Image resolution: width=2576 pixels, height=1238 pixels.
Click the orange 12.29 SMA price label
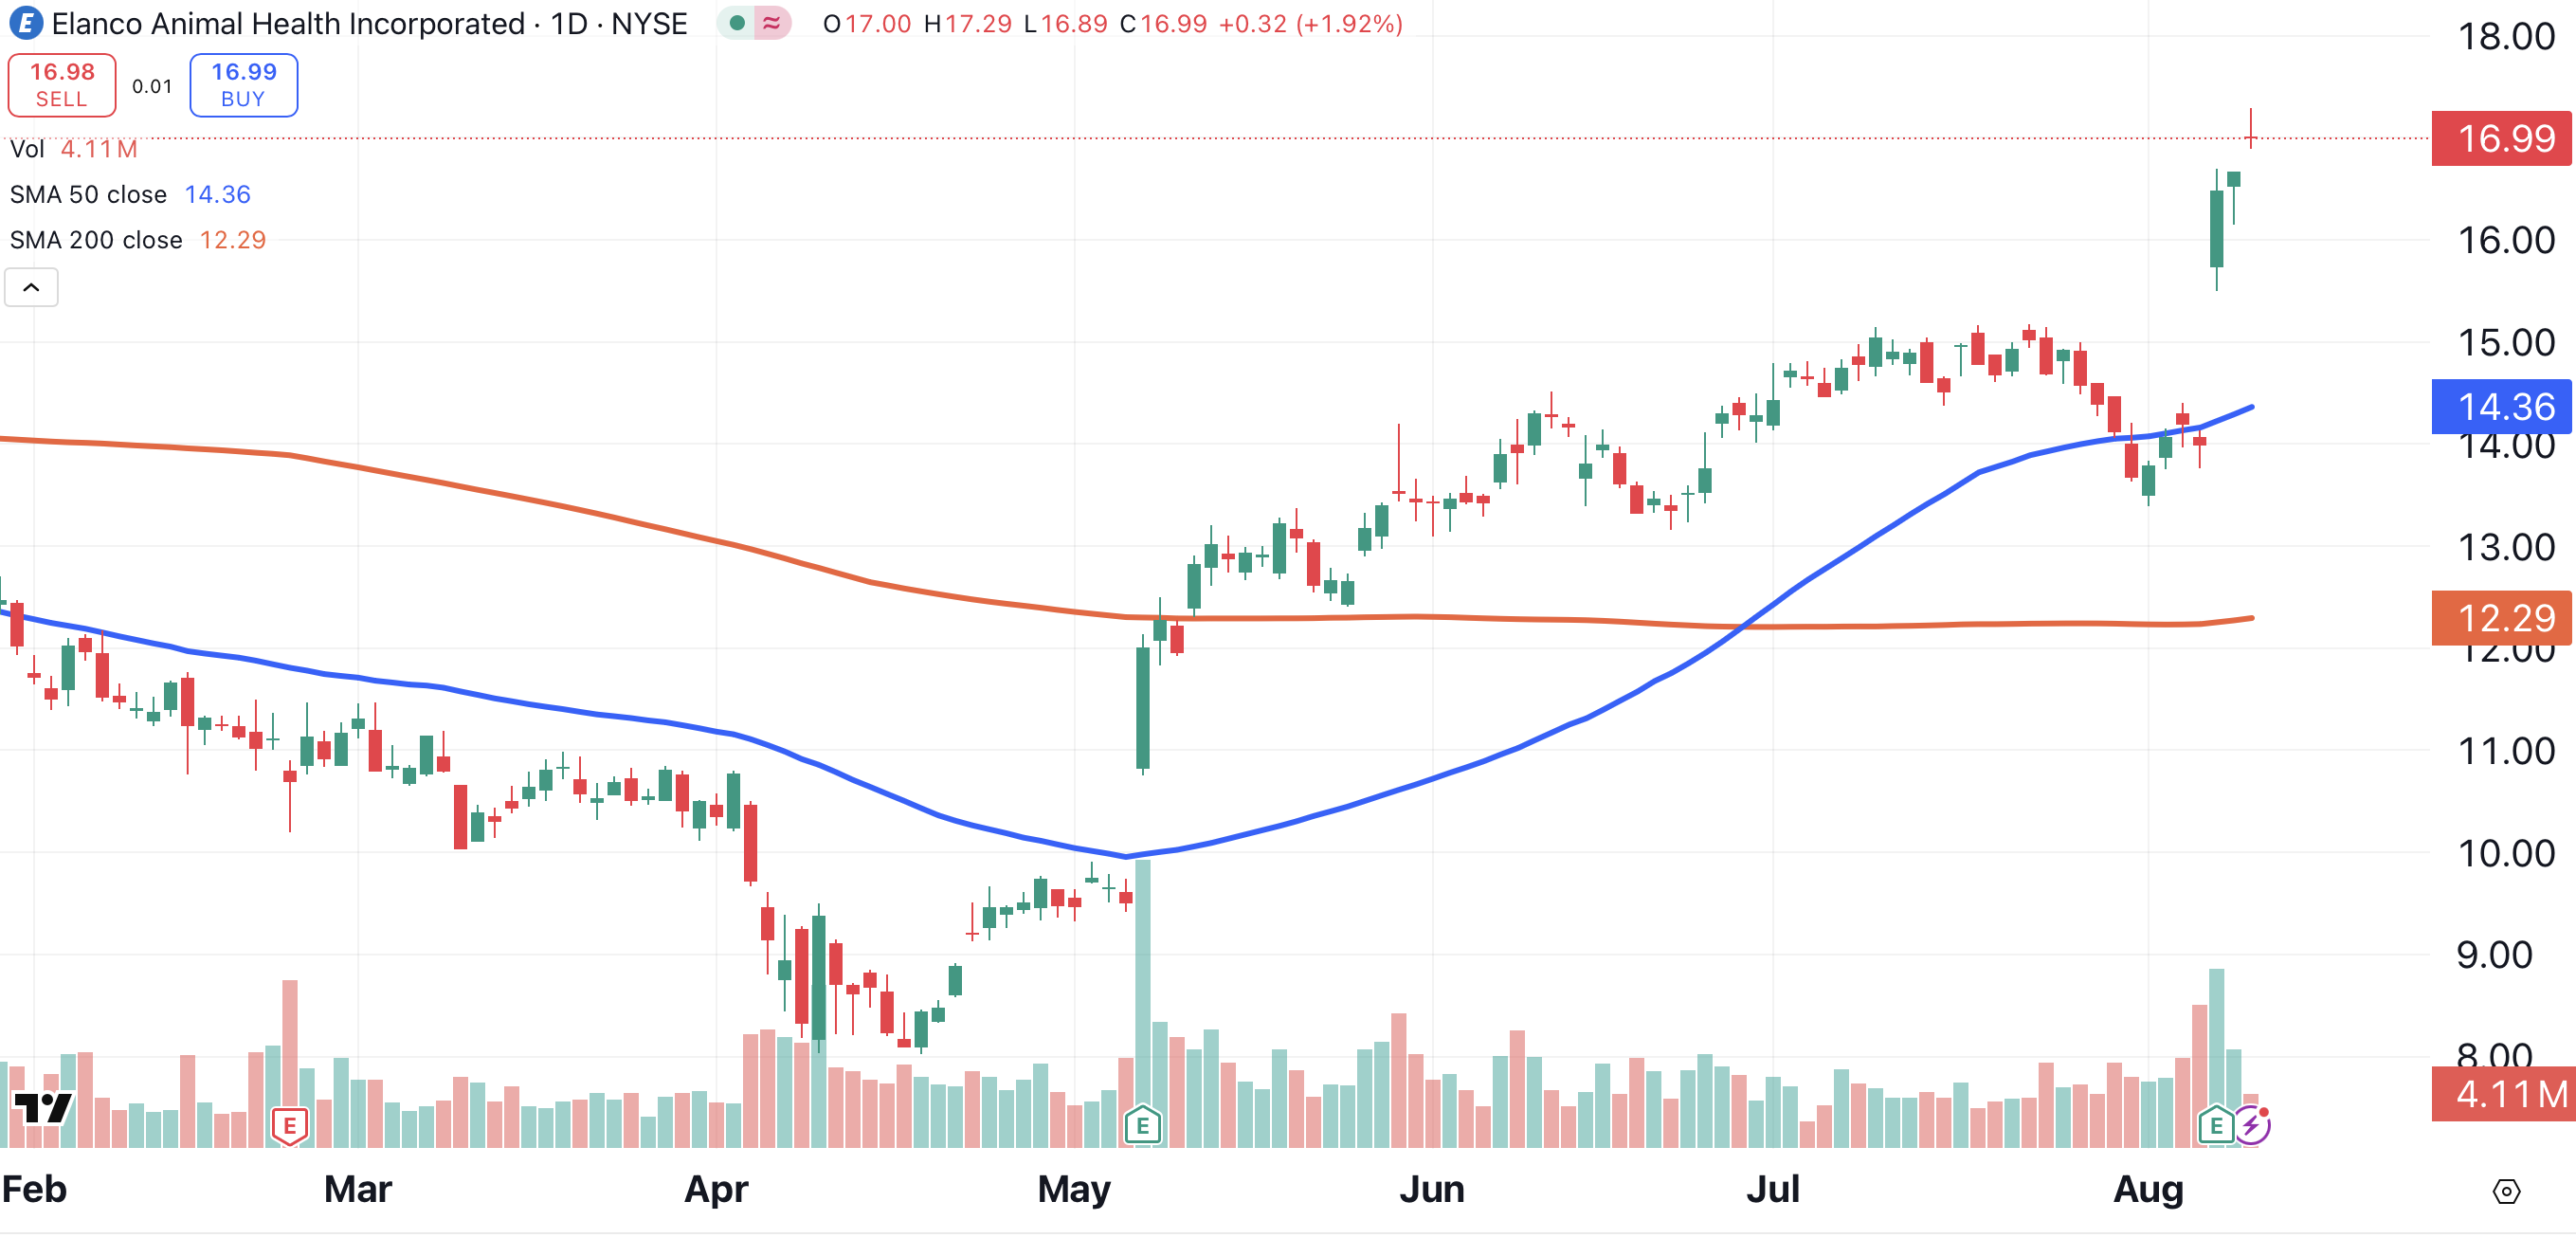pyautogui.click(x=2502, y=618)
